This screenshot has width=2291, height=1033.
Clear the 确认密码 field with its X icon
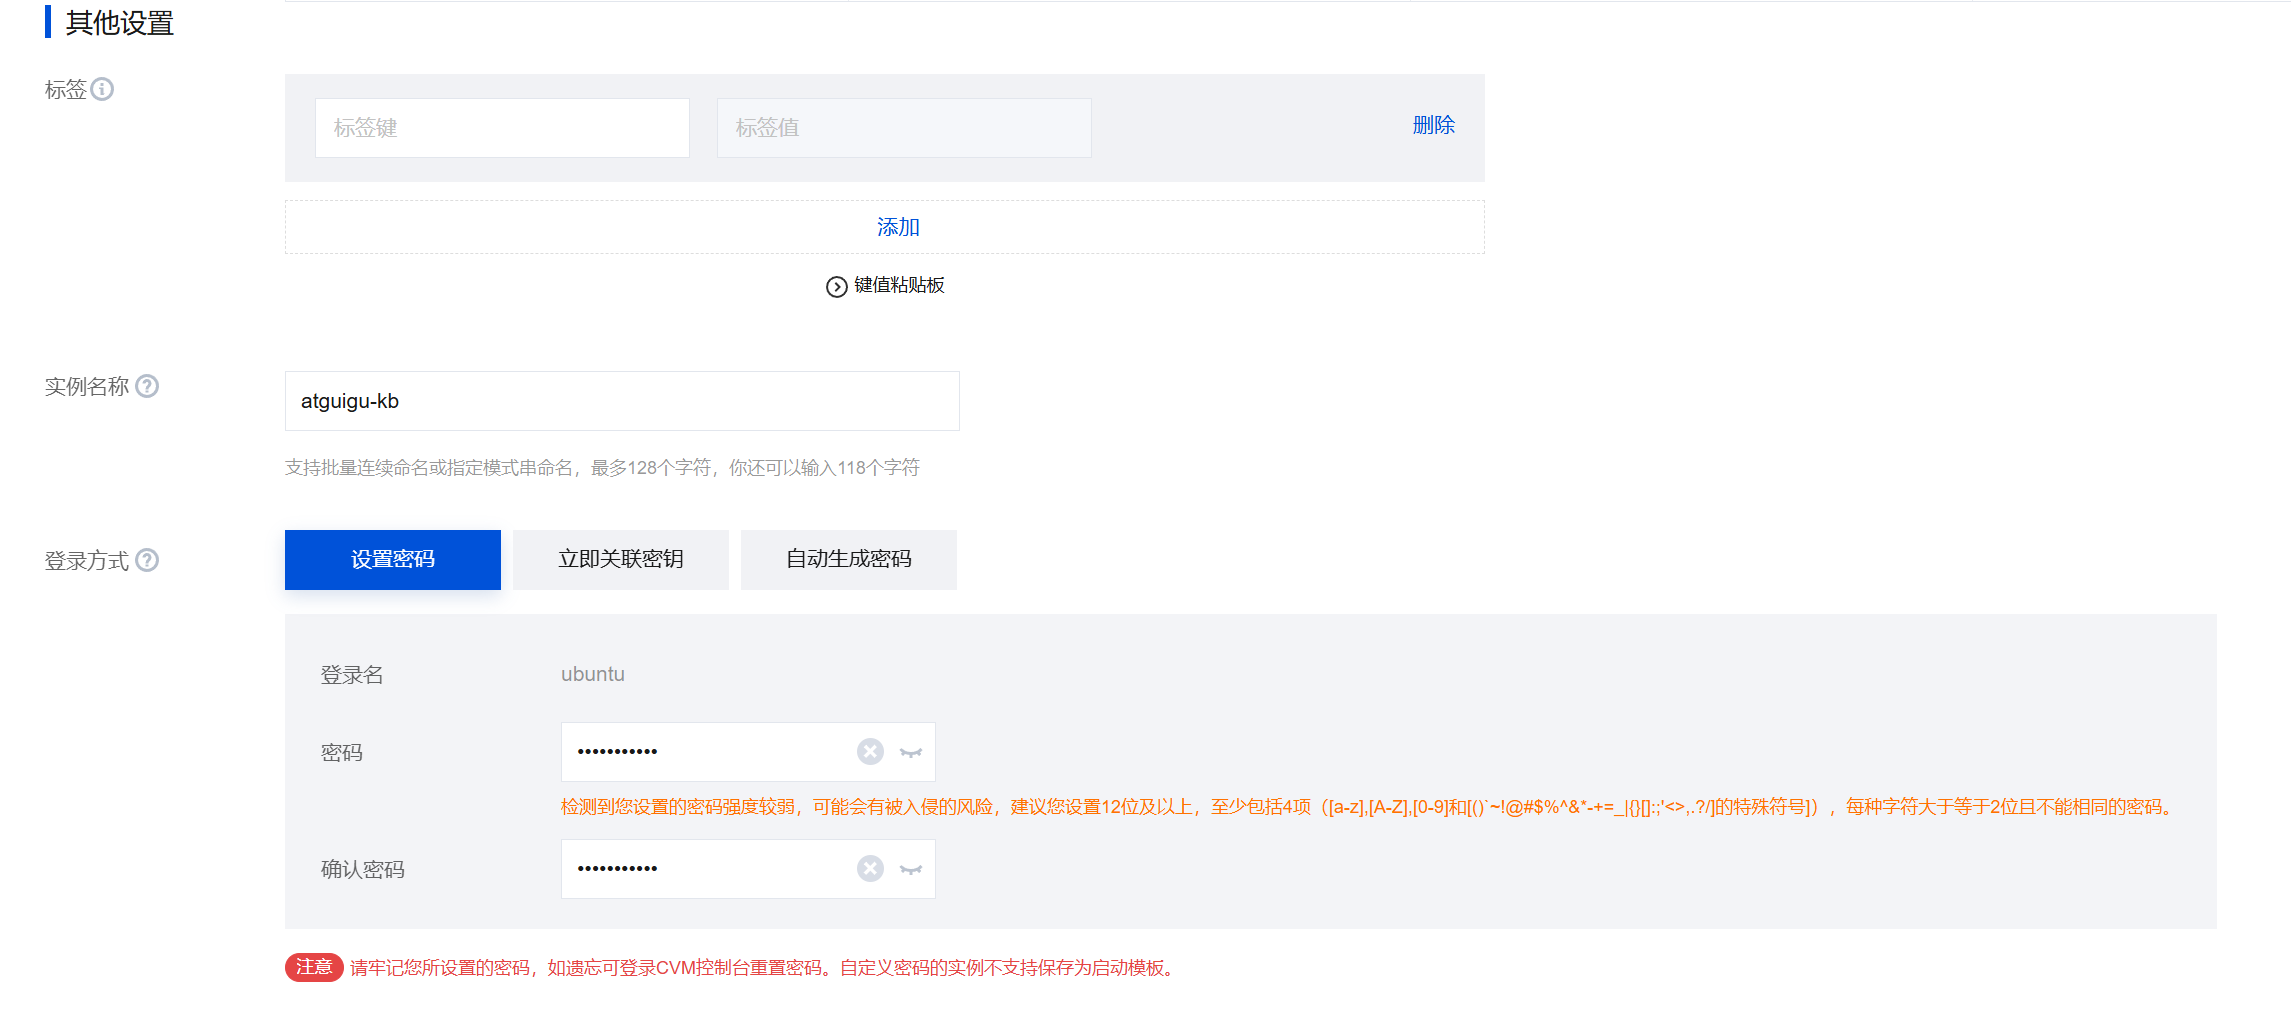coord(870,869)
